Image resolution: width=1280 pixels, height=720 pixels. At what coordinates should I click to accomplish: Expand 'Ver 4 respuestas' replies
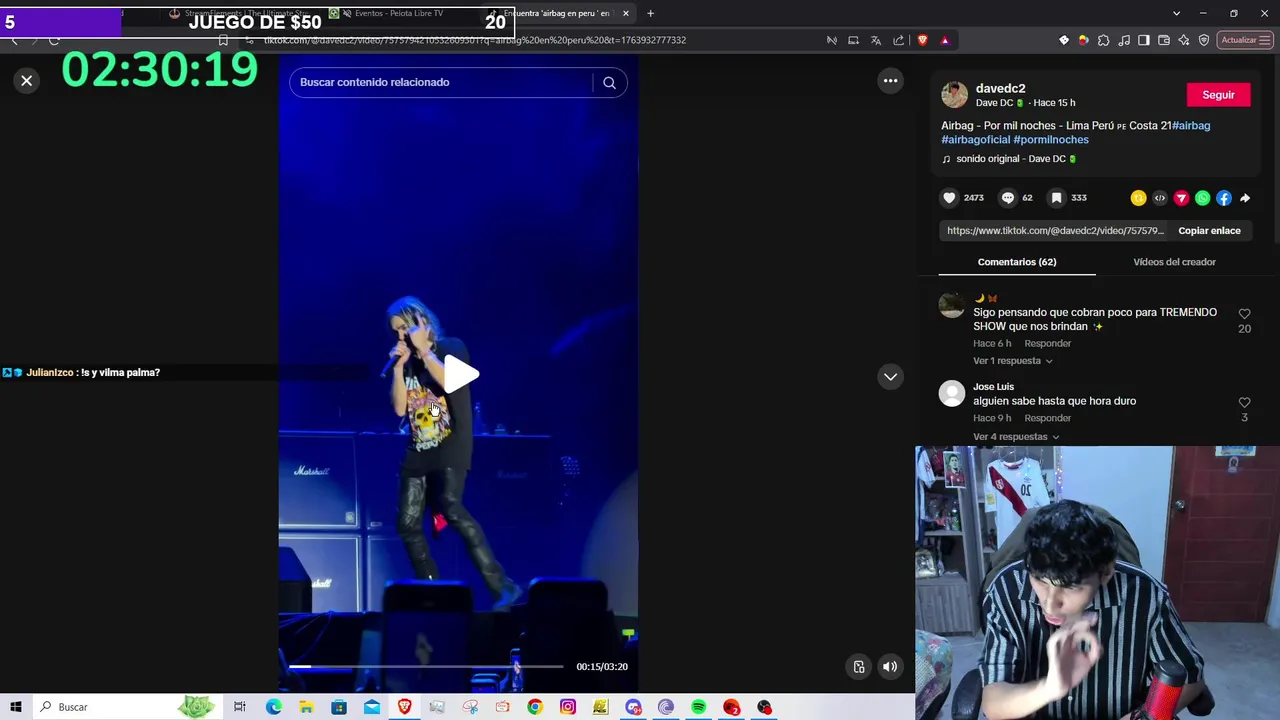1016,437
